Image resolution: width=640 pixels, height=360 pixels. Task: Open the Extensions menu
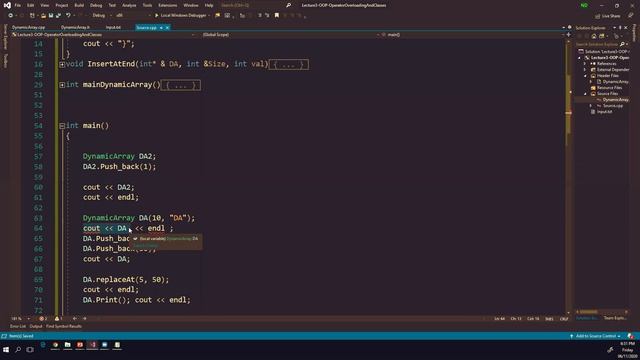coord(168,5)
